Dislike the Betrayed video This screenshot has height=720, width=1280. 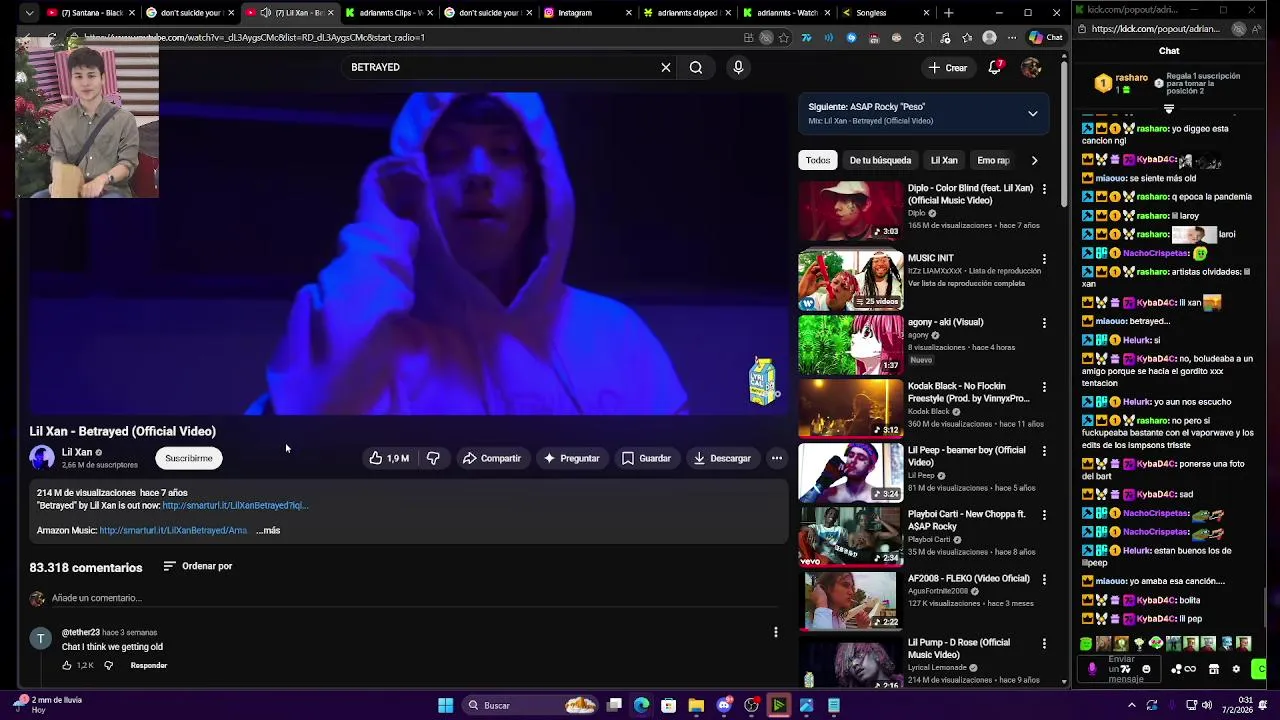coord(433,458)
